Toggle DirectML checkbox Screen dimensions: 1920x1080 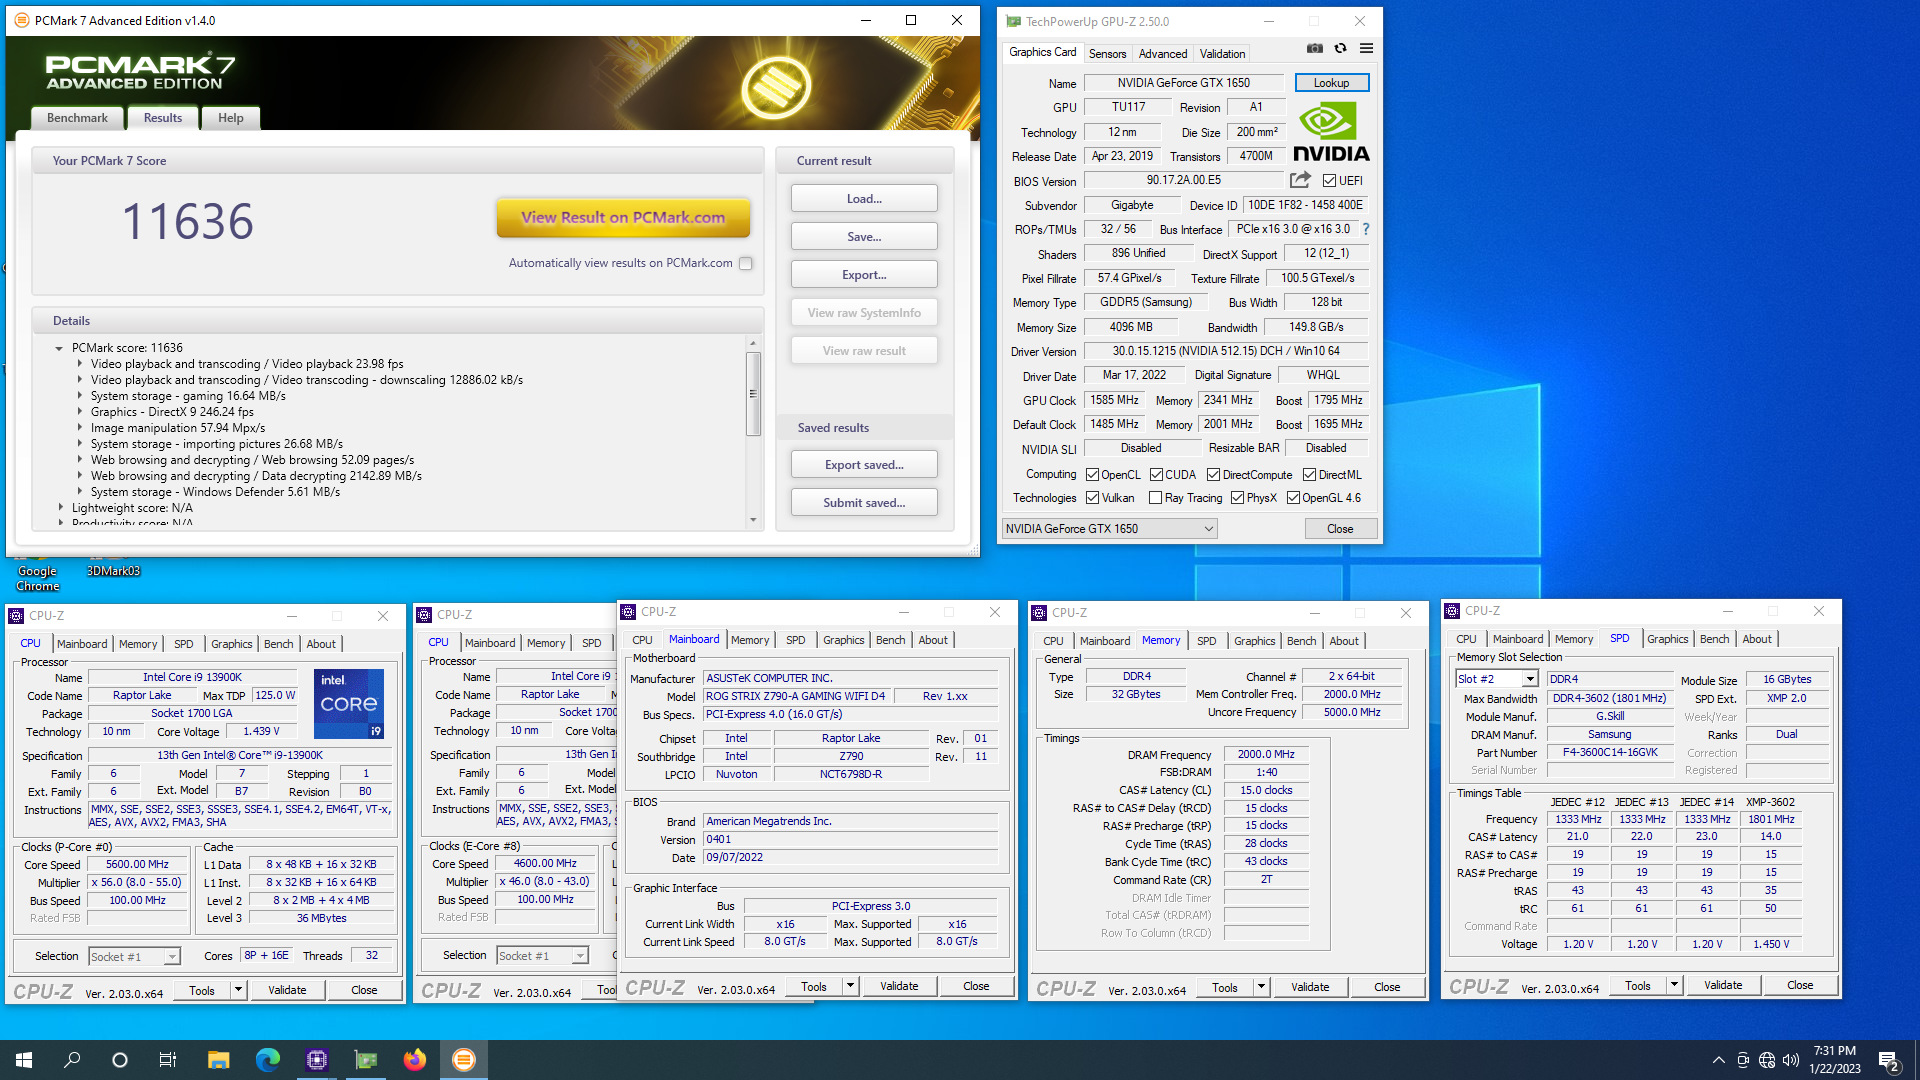tap(1310, 475)
